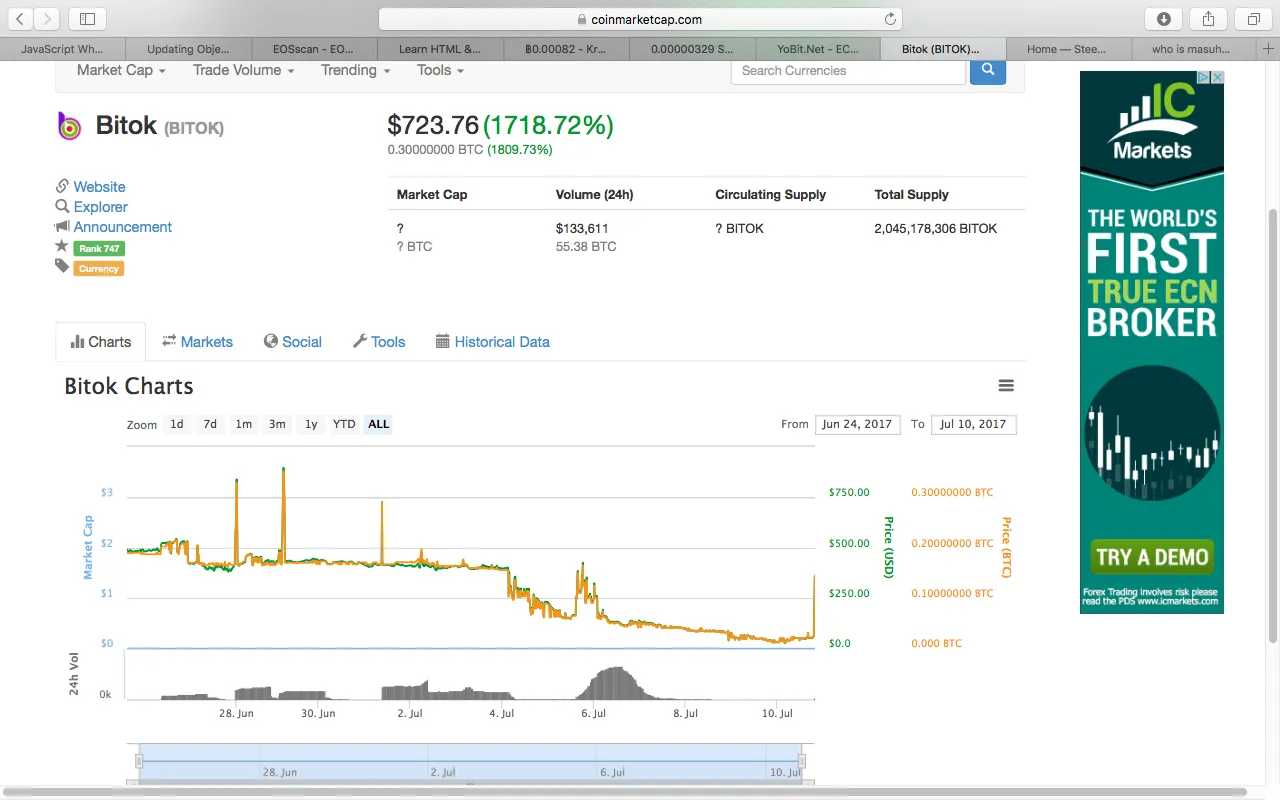Set chart zoom to YTD

(x=344, y=424)
